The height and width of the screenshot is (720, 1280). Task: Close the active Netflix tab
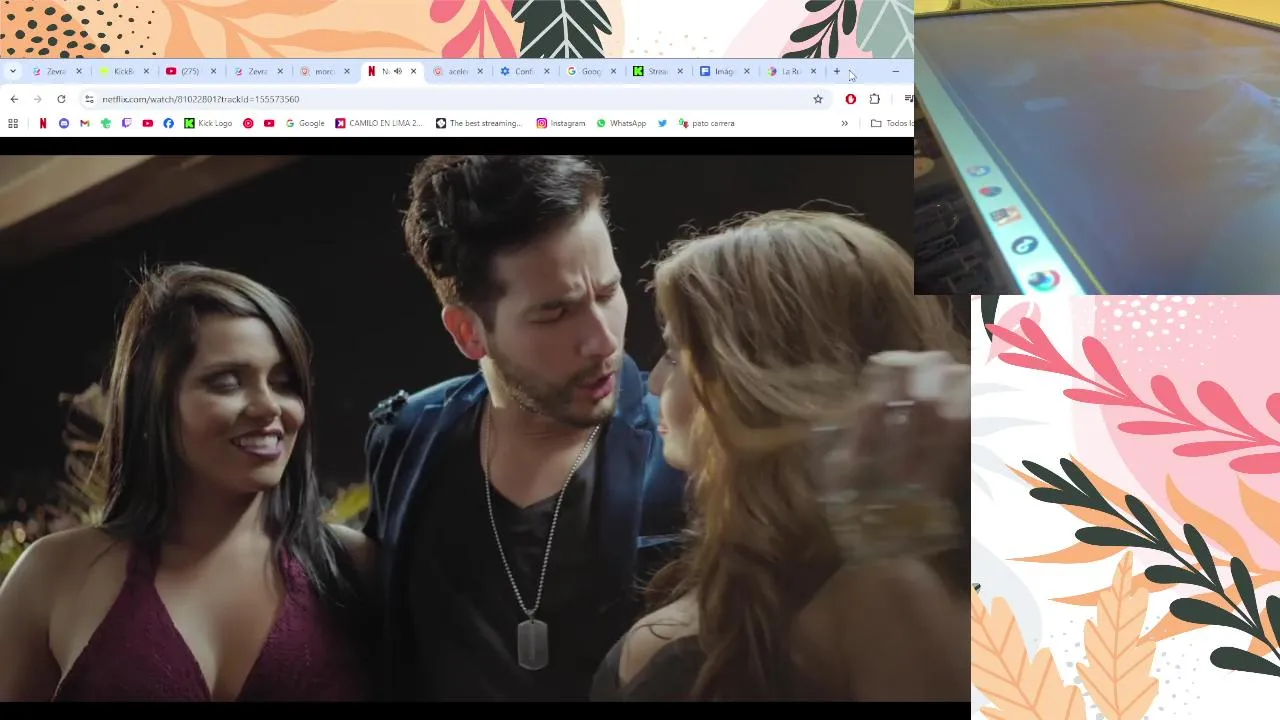tap(413, 71)
